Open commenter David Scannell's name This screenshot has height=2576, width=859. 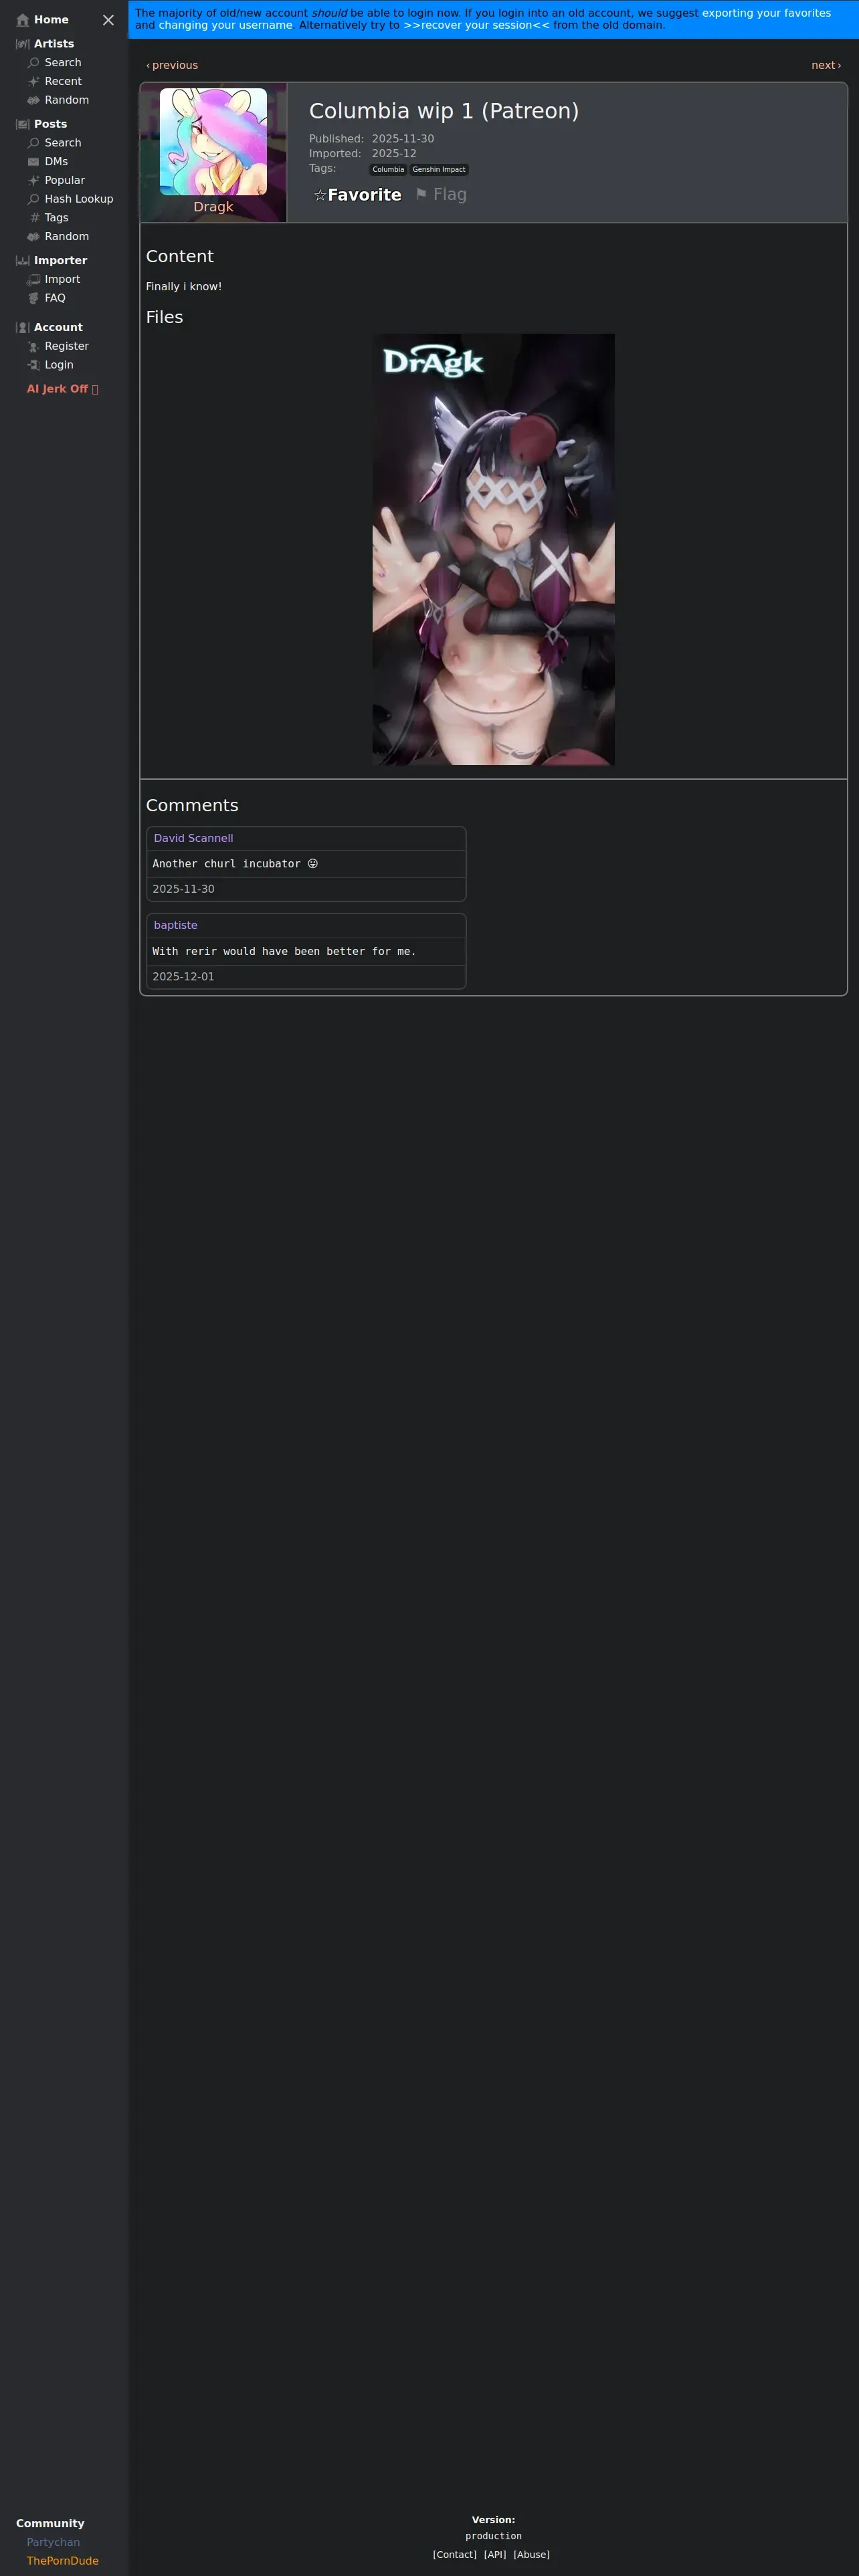click(x=193, y=838)
